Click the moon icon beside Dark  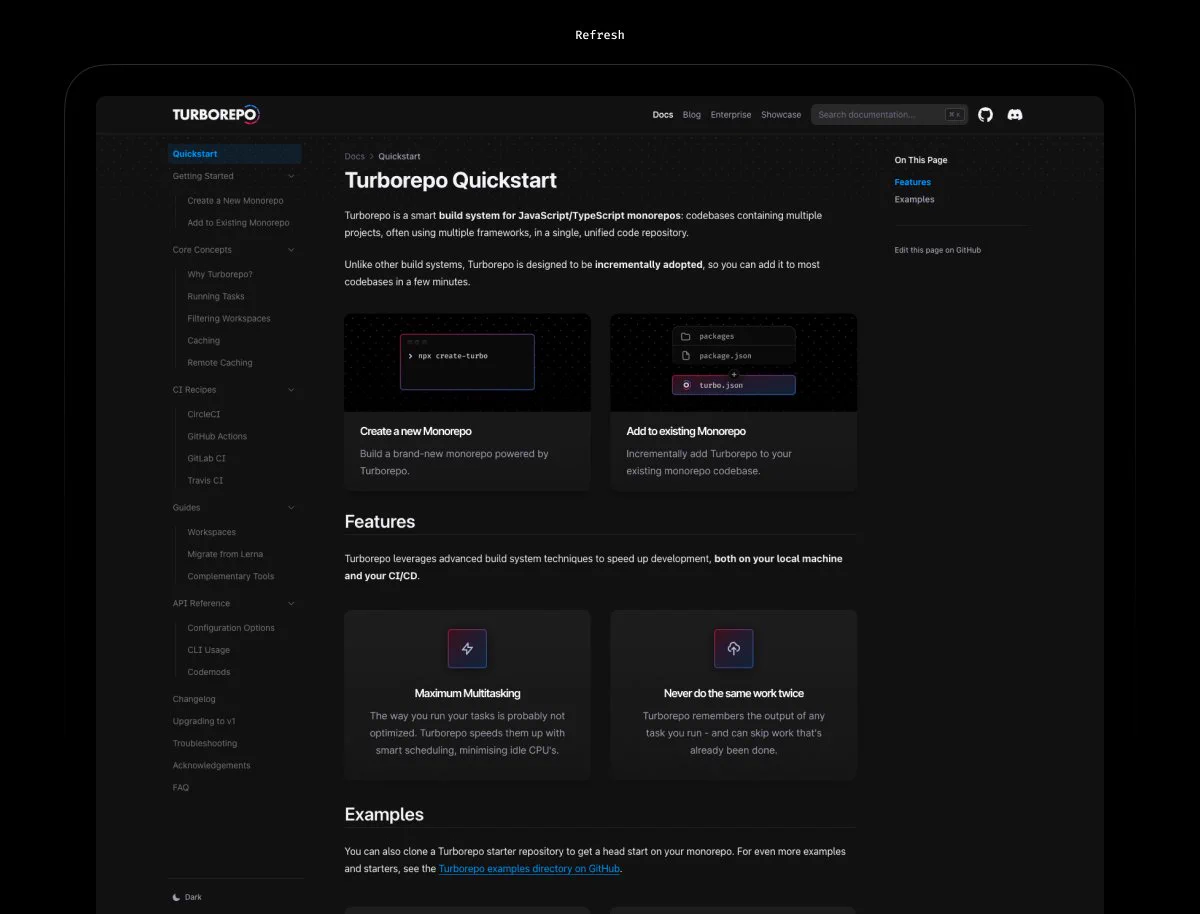click(x=177, y=897)
